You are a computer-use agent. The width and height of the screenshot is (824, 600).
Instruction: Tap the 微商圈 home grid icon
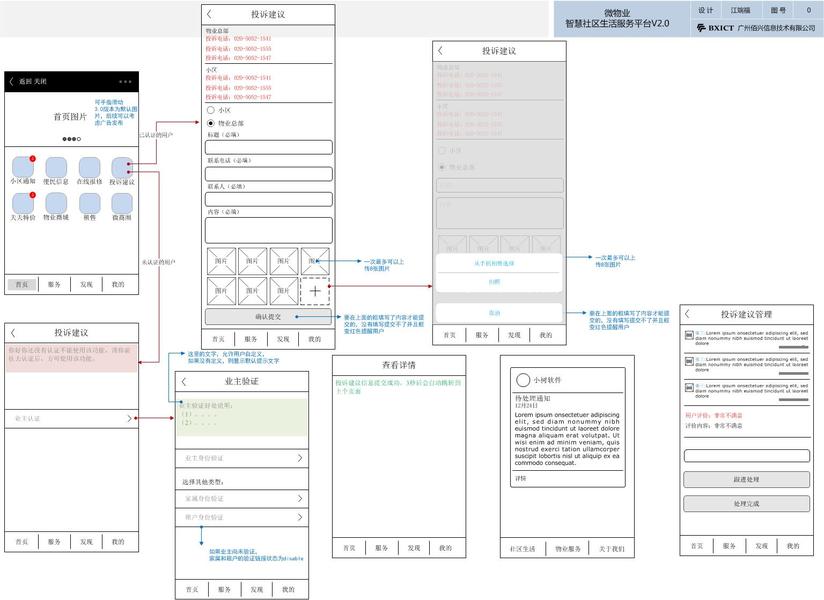[x=122, y=203]
